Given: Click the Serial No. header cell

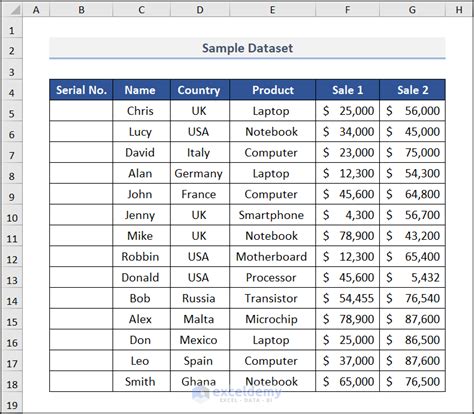Looking at the screenshot, I should click(81, 90).
